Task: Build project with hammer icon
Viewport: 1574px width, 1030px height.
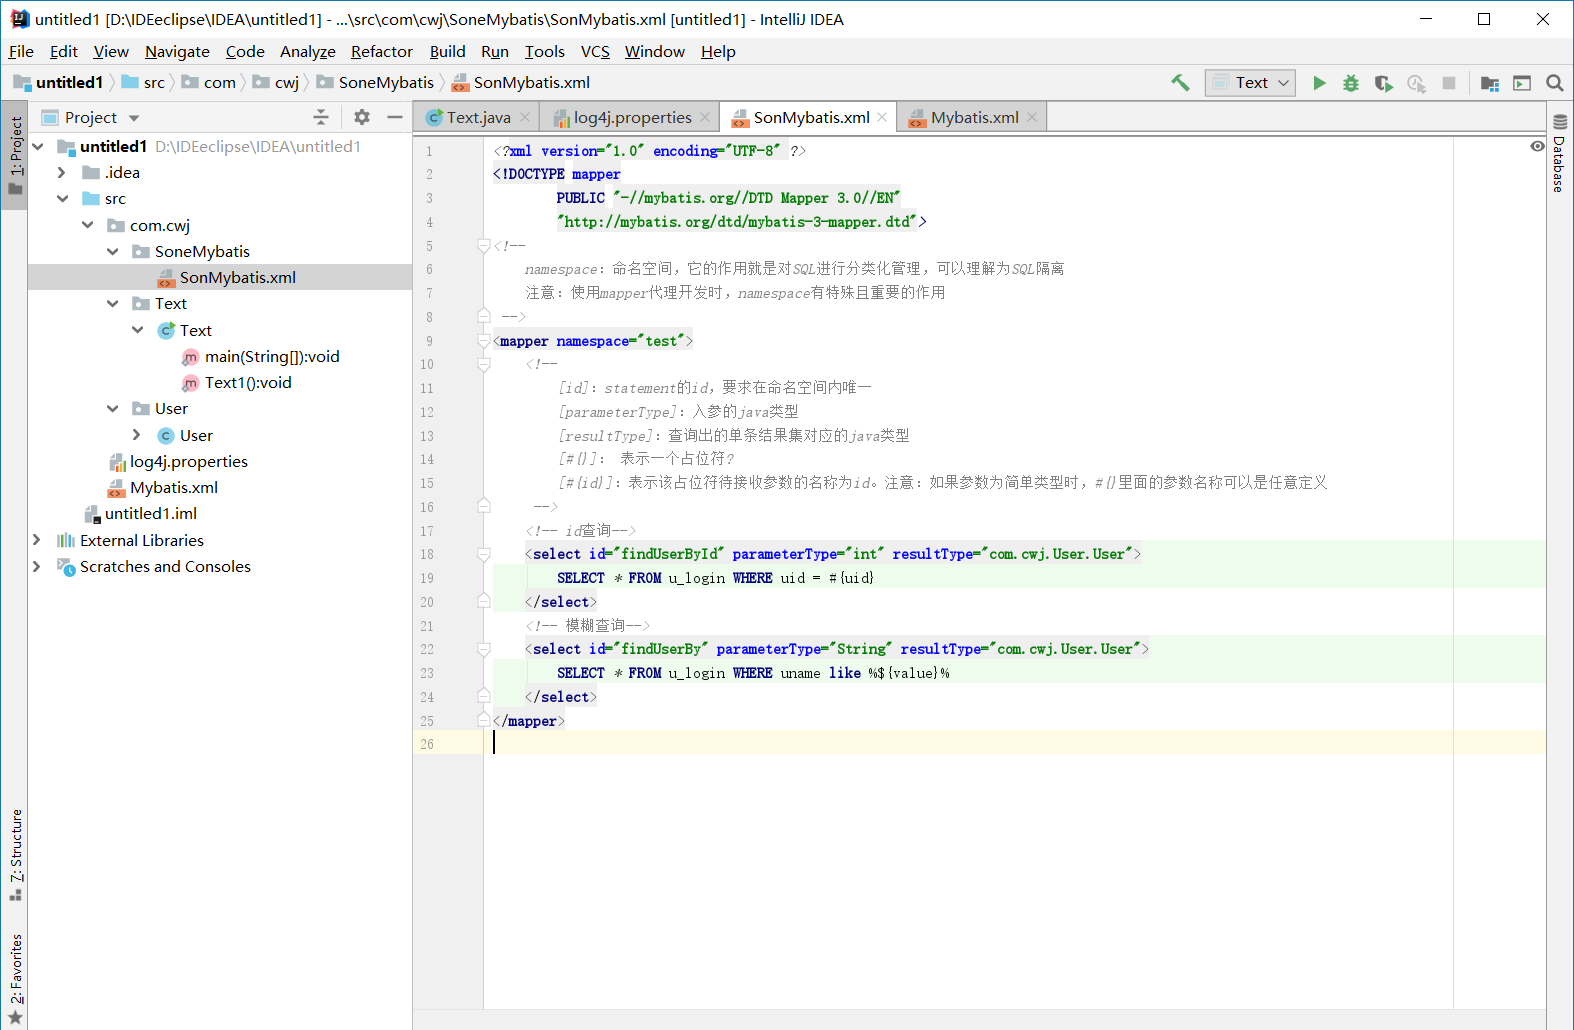Action: (1181, 83)
